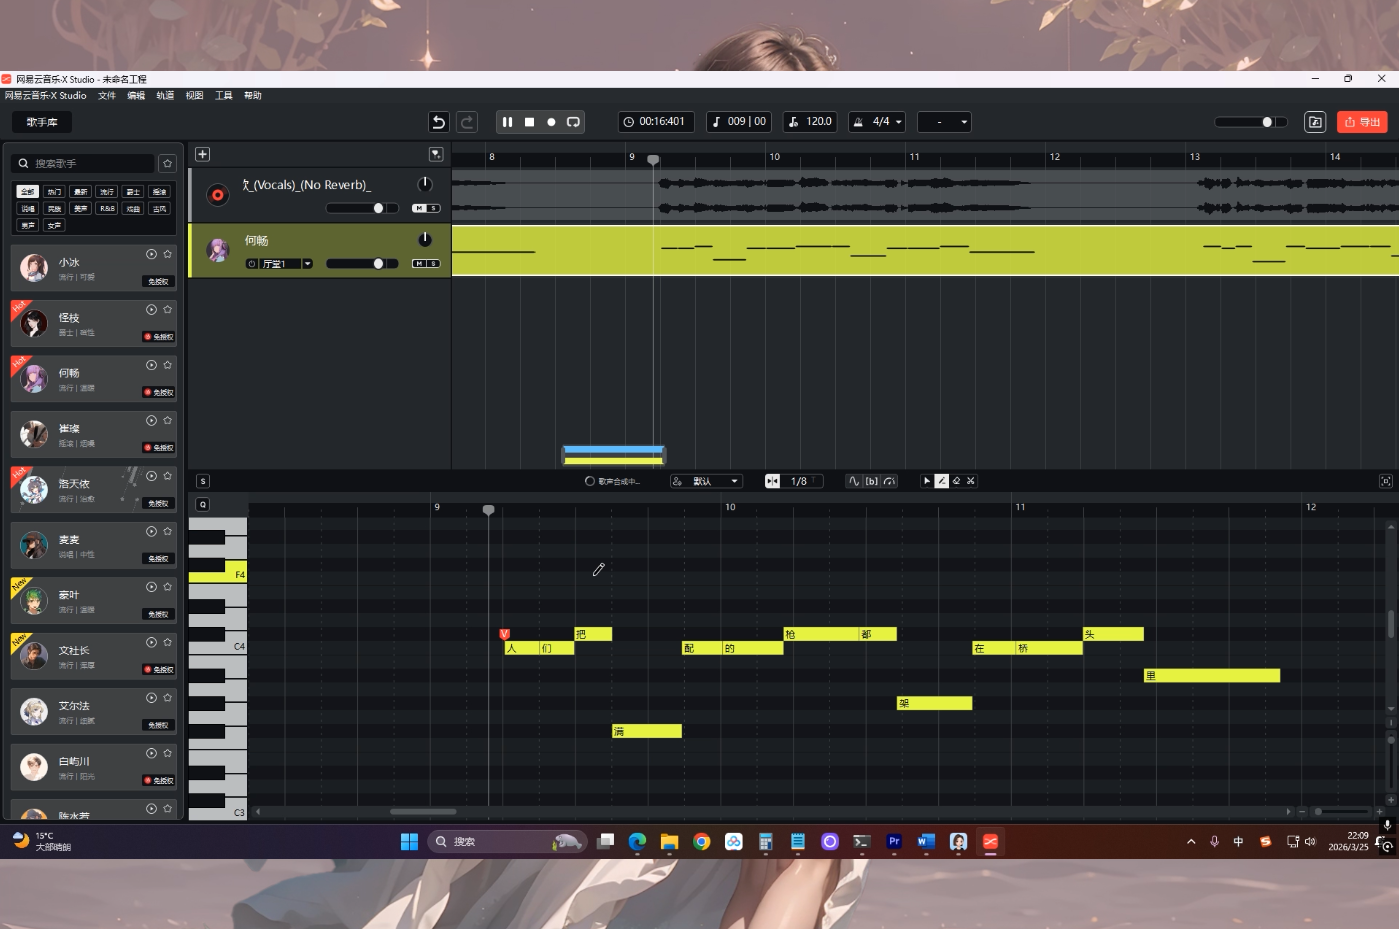Select the scissors cut tool

coord(970,481)
